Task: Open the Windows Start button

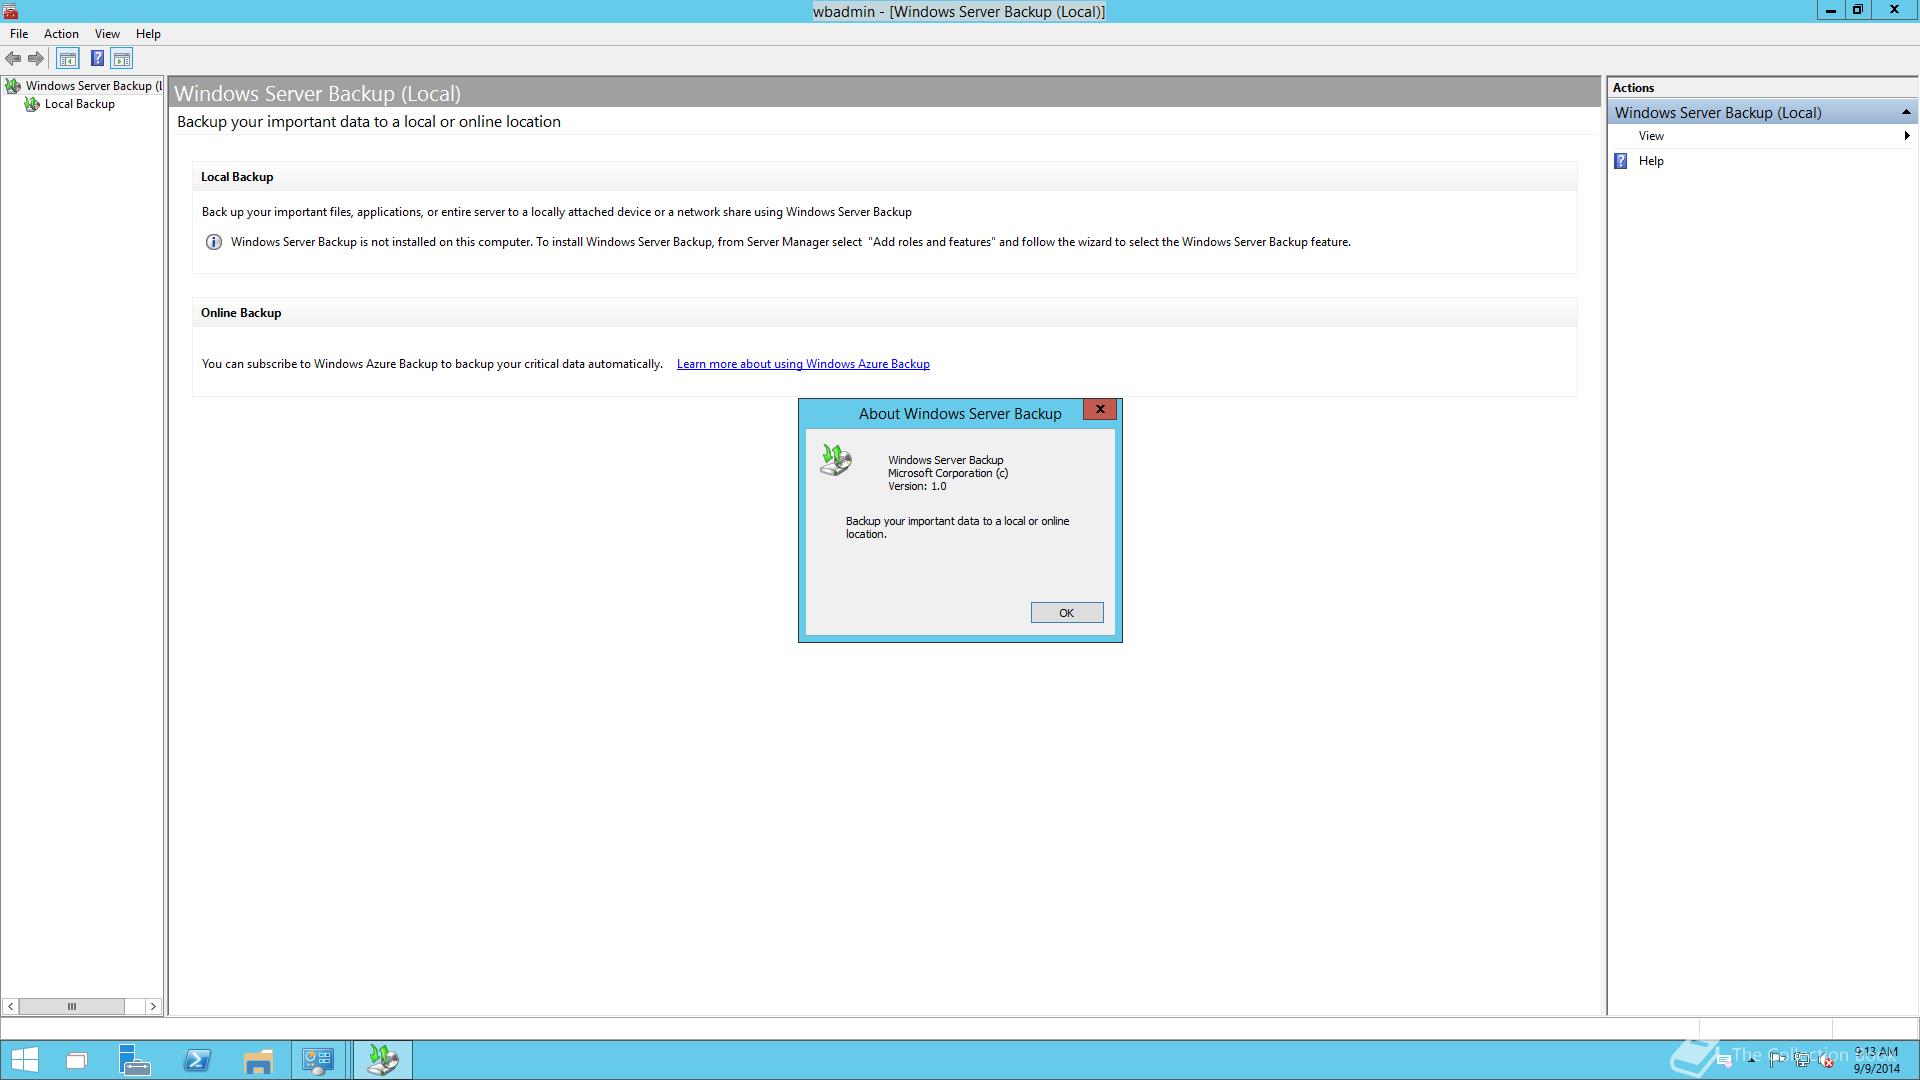Action: [24, 1060]
